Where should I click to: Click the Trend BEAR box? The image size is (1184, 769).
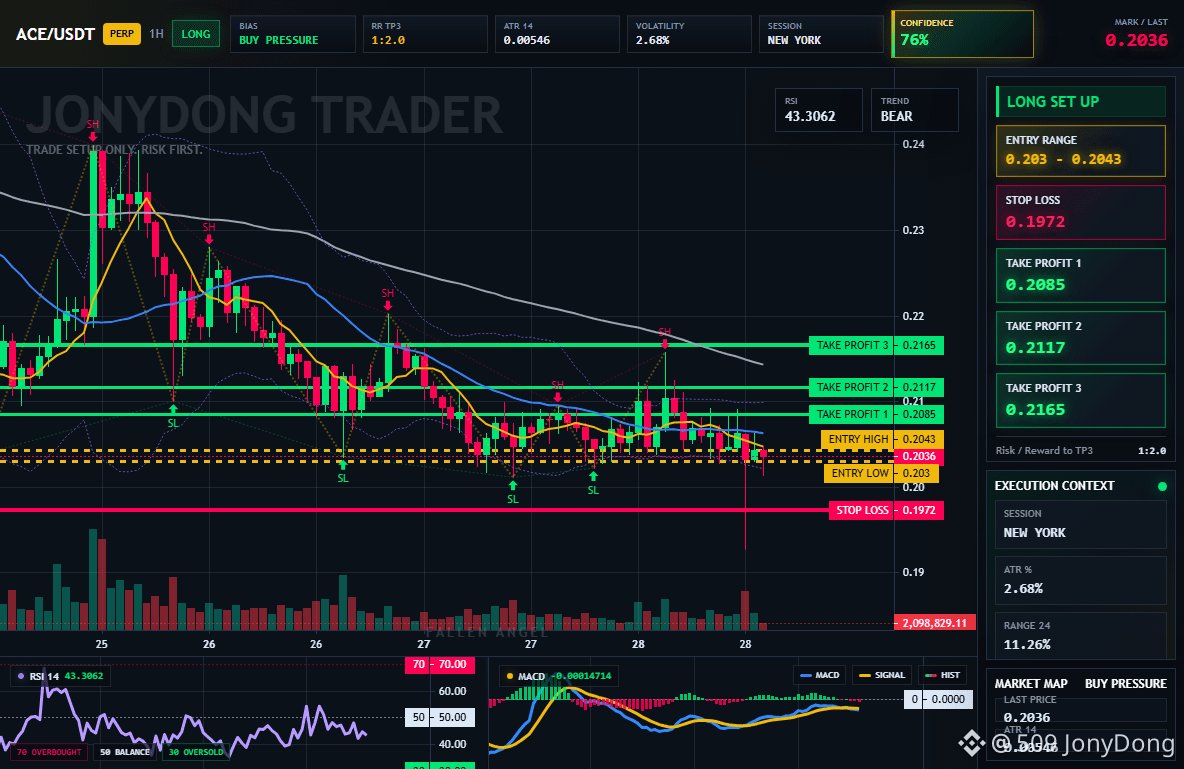pyautogui.click(x=915, y=110)
